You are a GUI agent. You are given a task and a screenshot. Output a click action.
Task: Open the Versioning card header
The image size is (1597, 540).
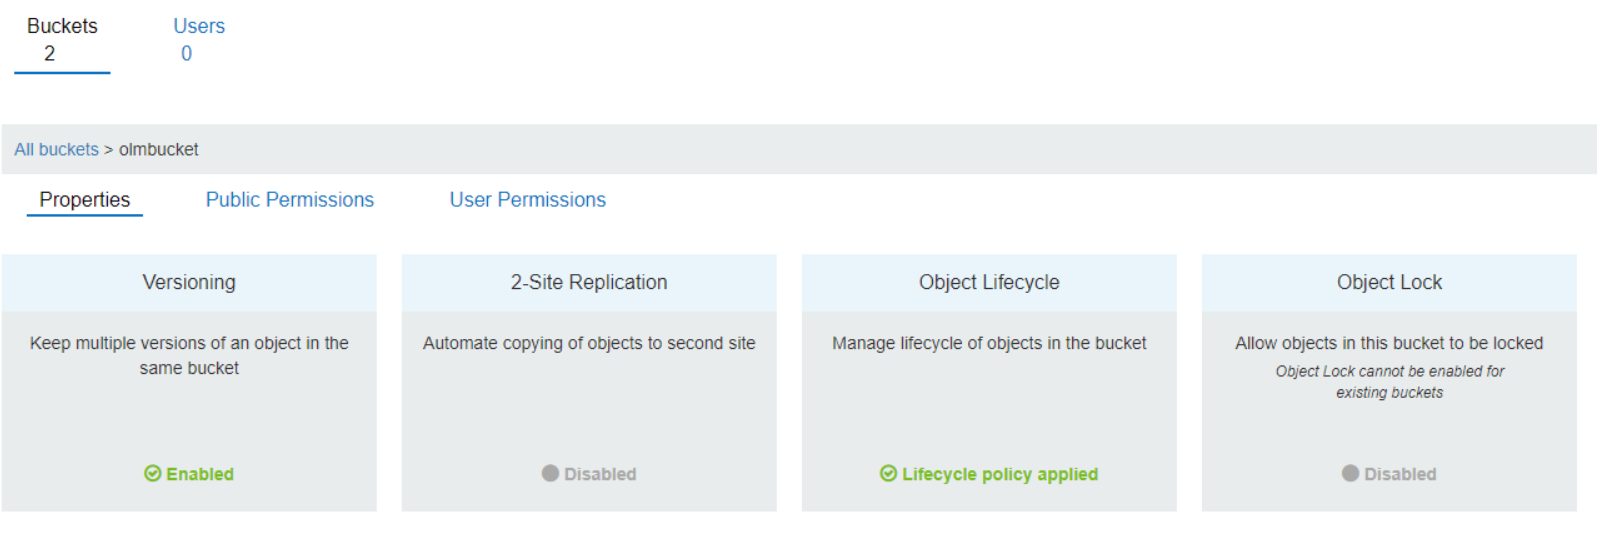pyautogui.click(x=189, y=282)
